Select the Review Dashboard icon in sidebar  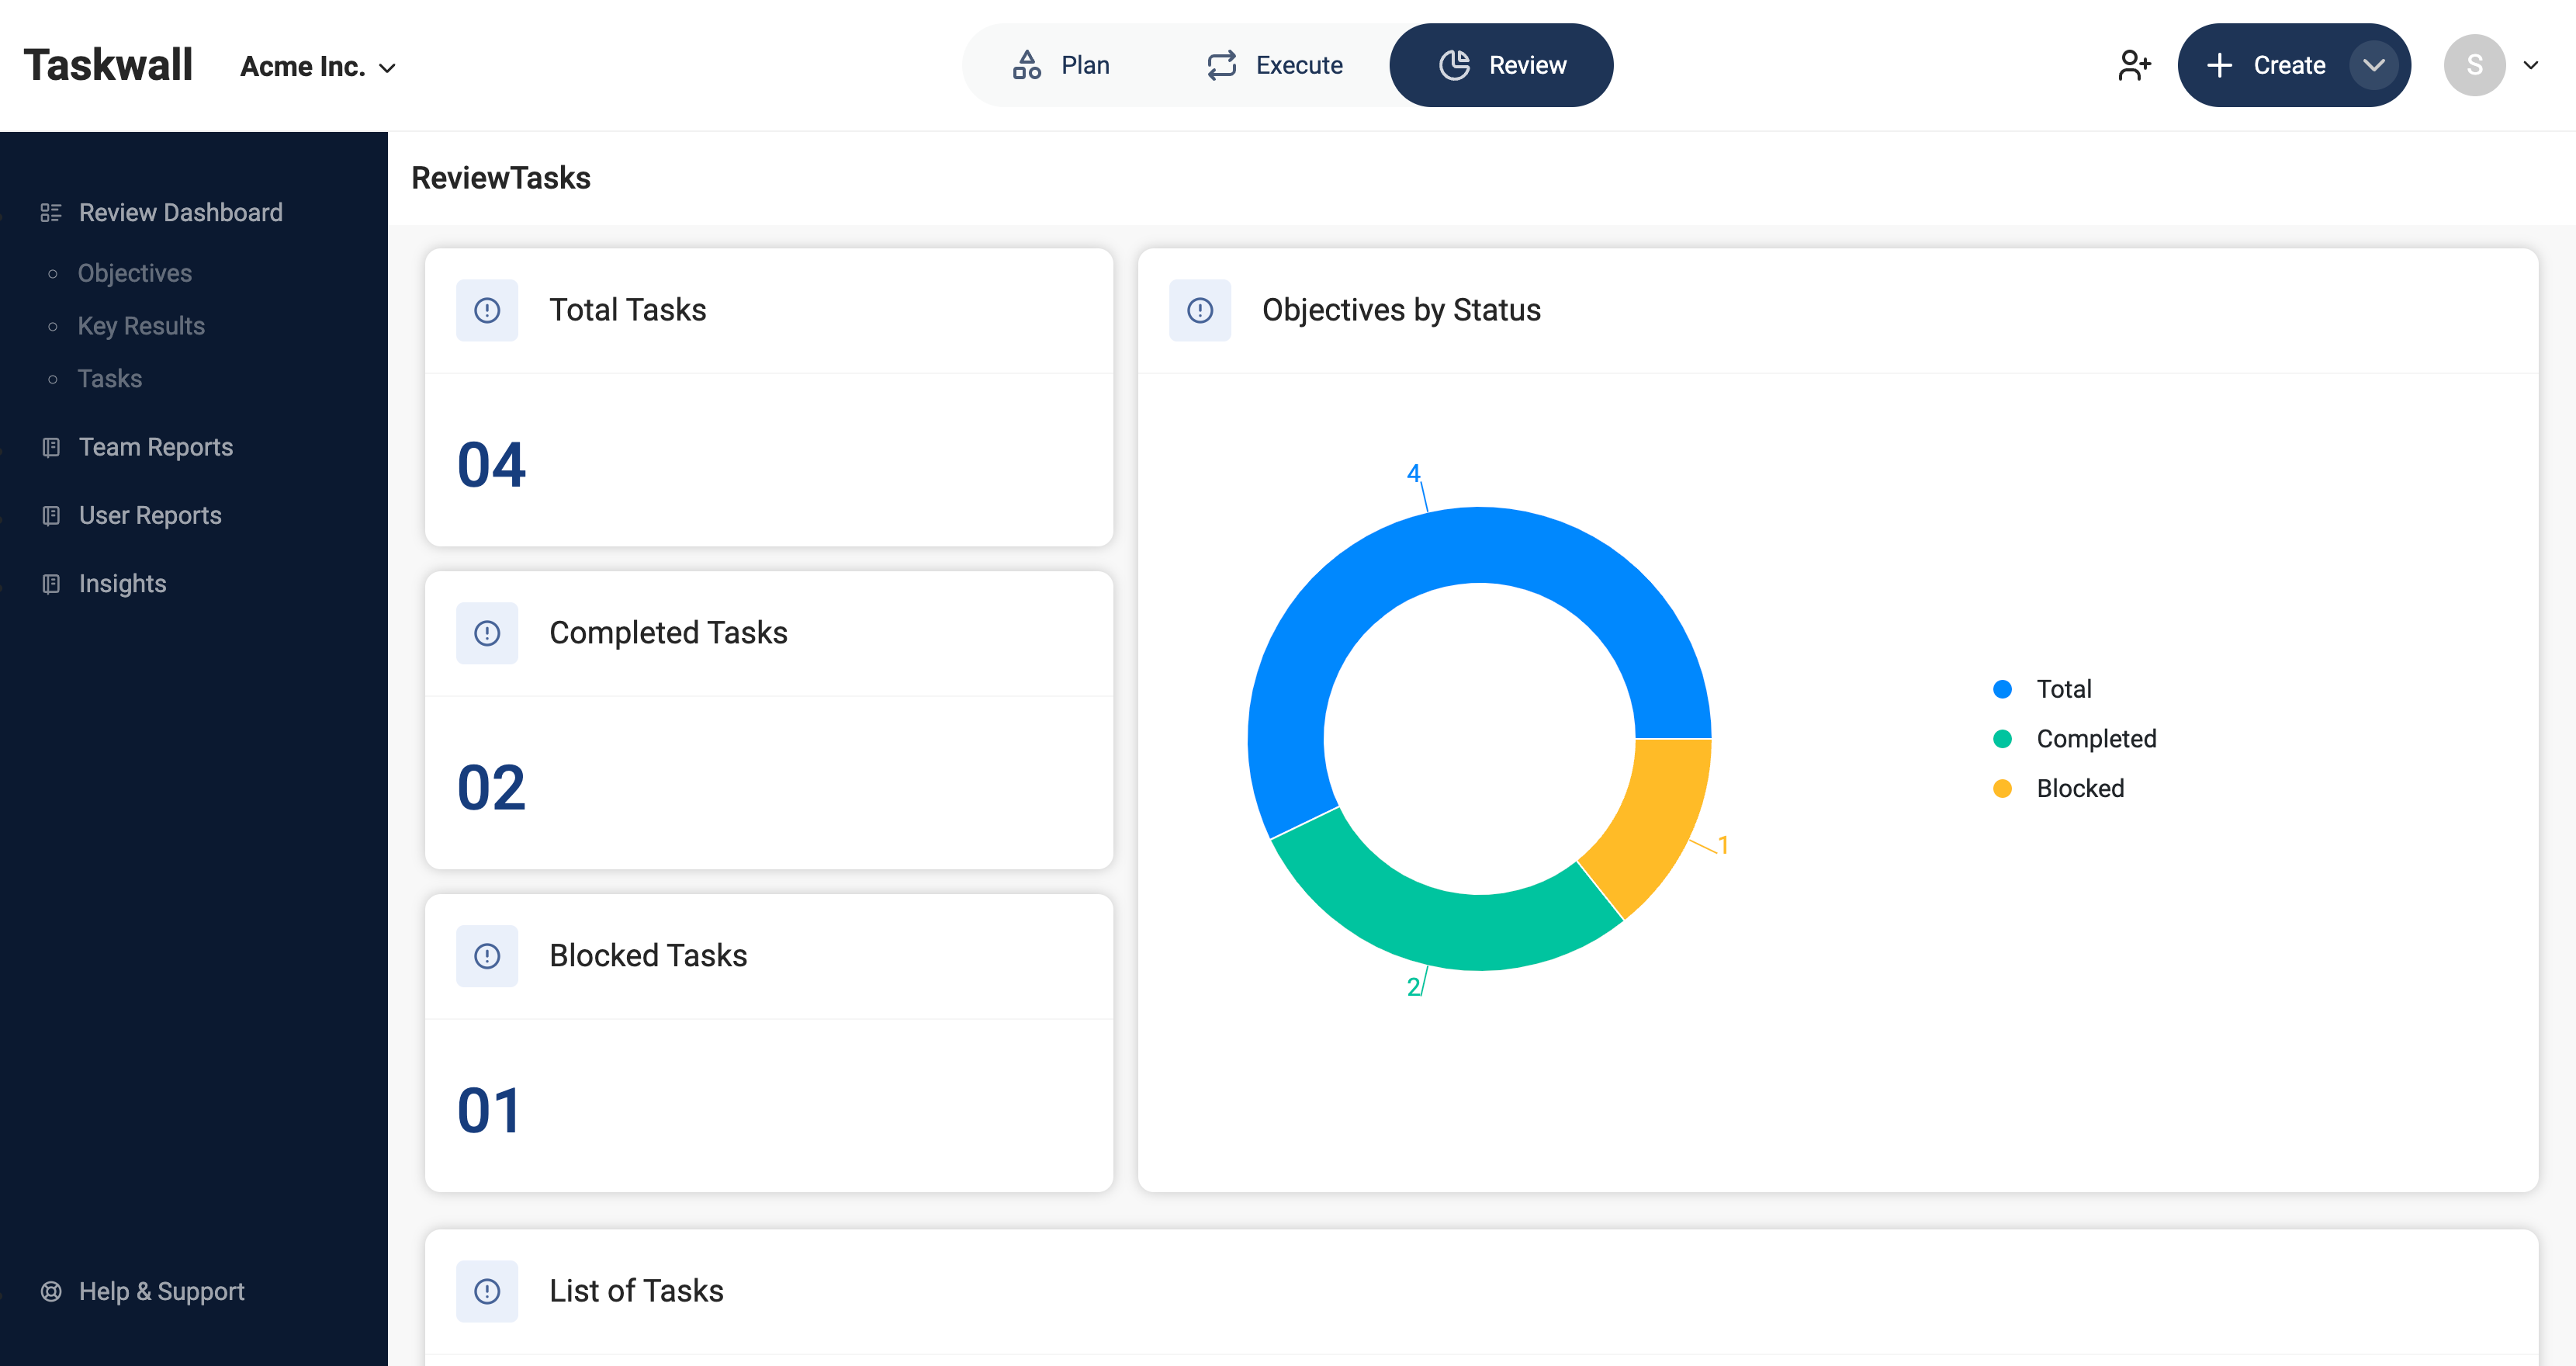(51, 212)
